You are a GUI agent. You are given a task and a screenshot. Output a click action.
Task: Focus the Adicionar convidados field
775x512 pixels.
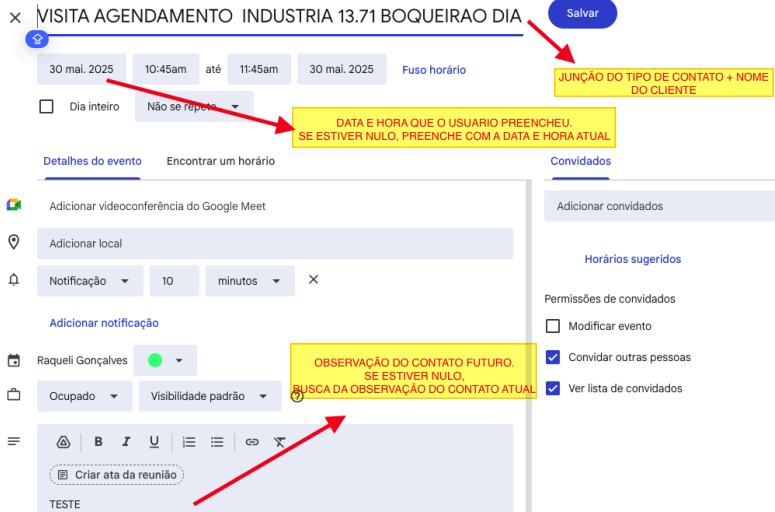point(659,206)
